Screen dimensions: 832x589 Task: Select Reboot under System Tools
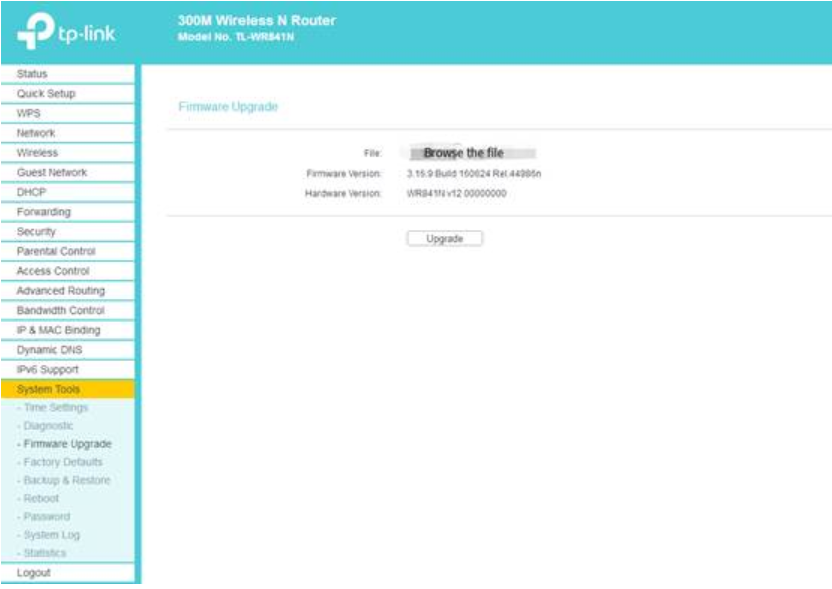[41, 498]
